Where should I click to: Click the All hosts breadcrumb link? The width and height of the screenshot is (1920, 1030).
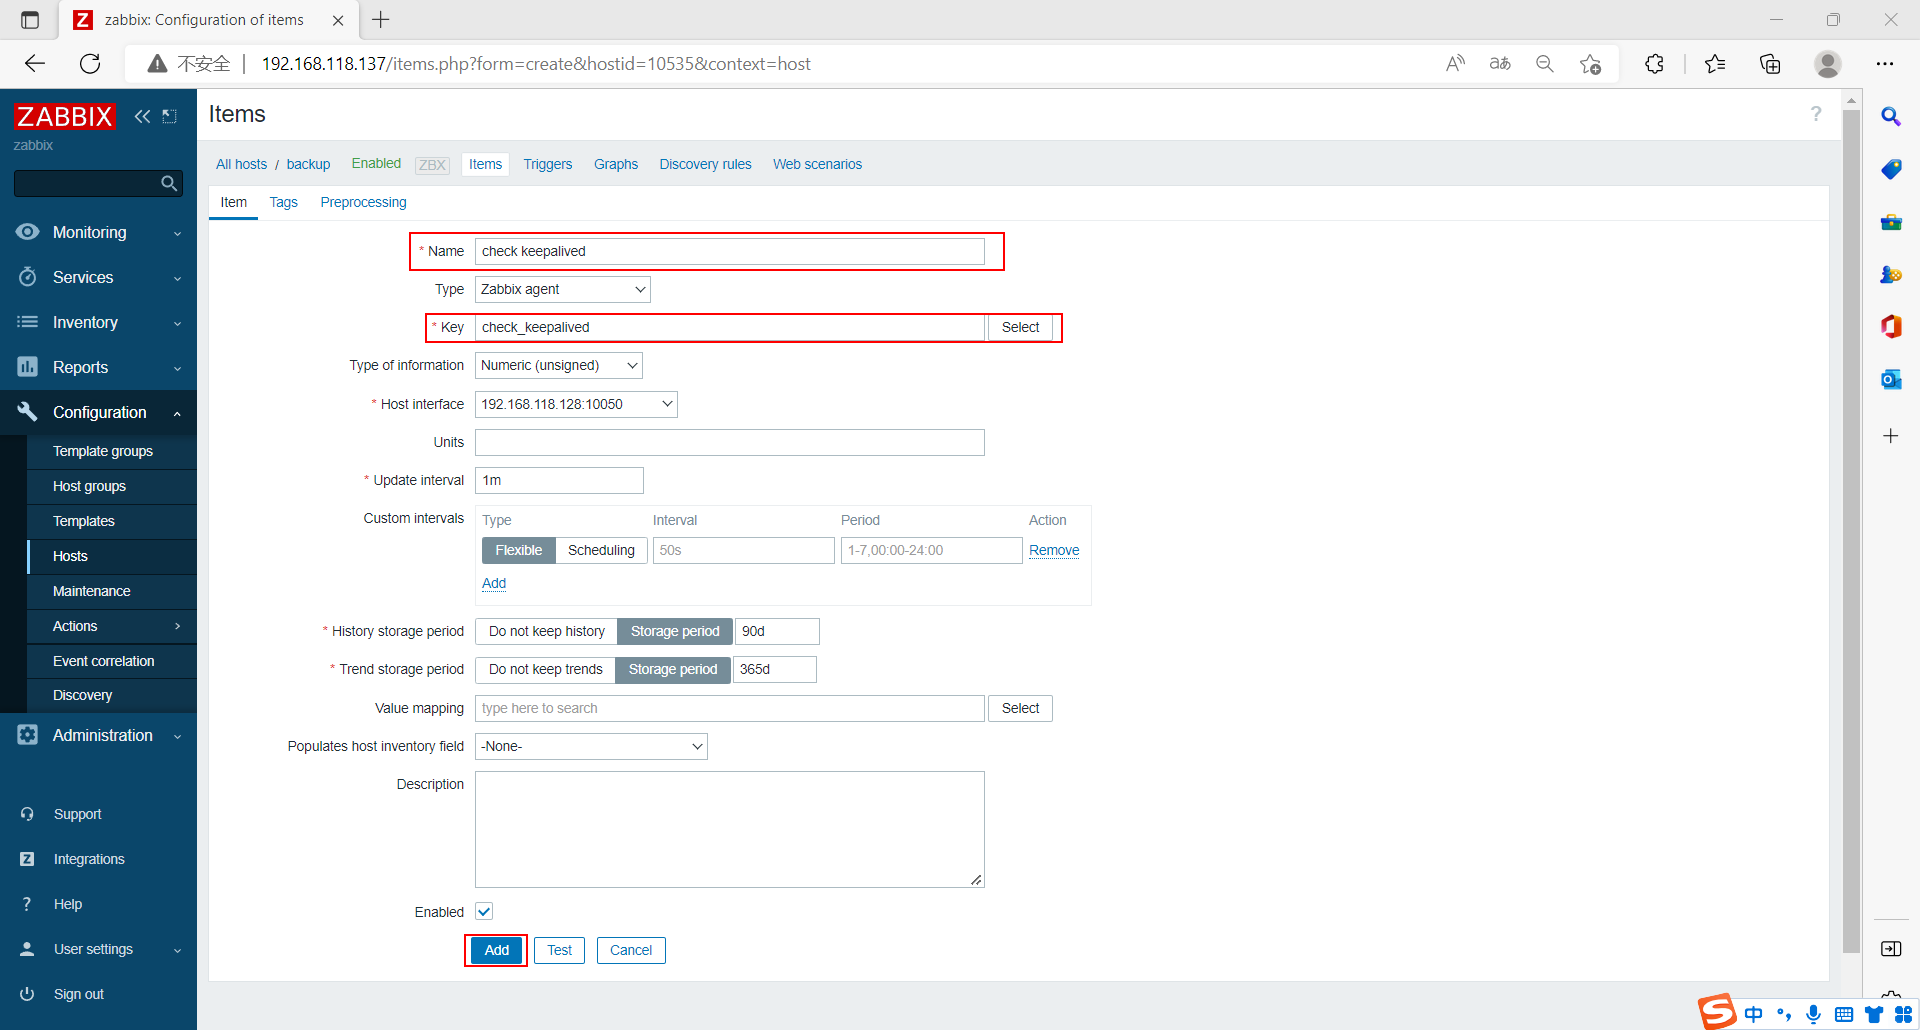242,164
